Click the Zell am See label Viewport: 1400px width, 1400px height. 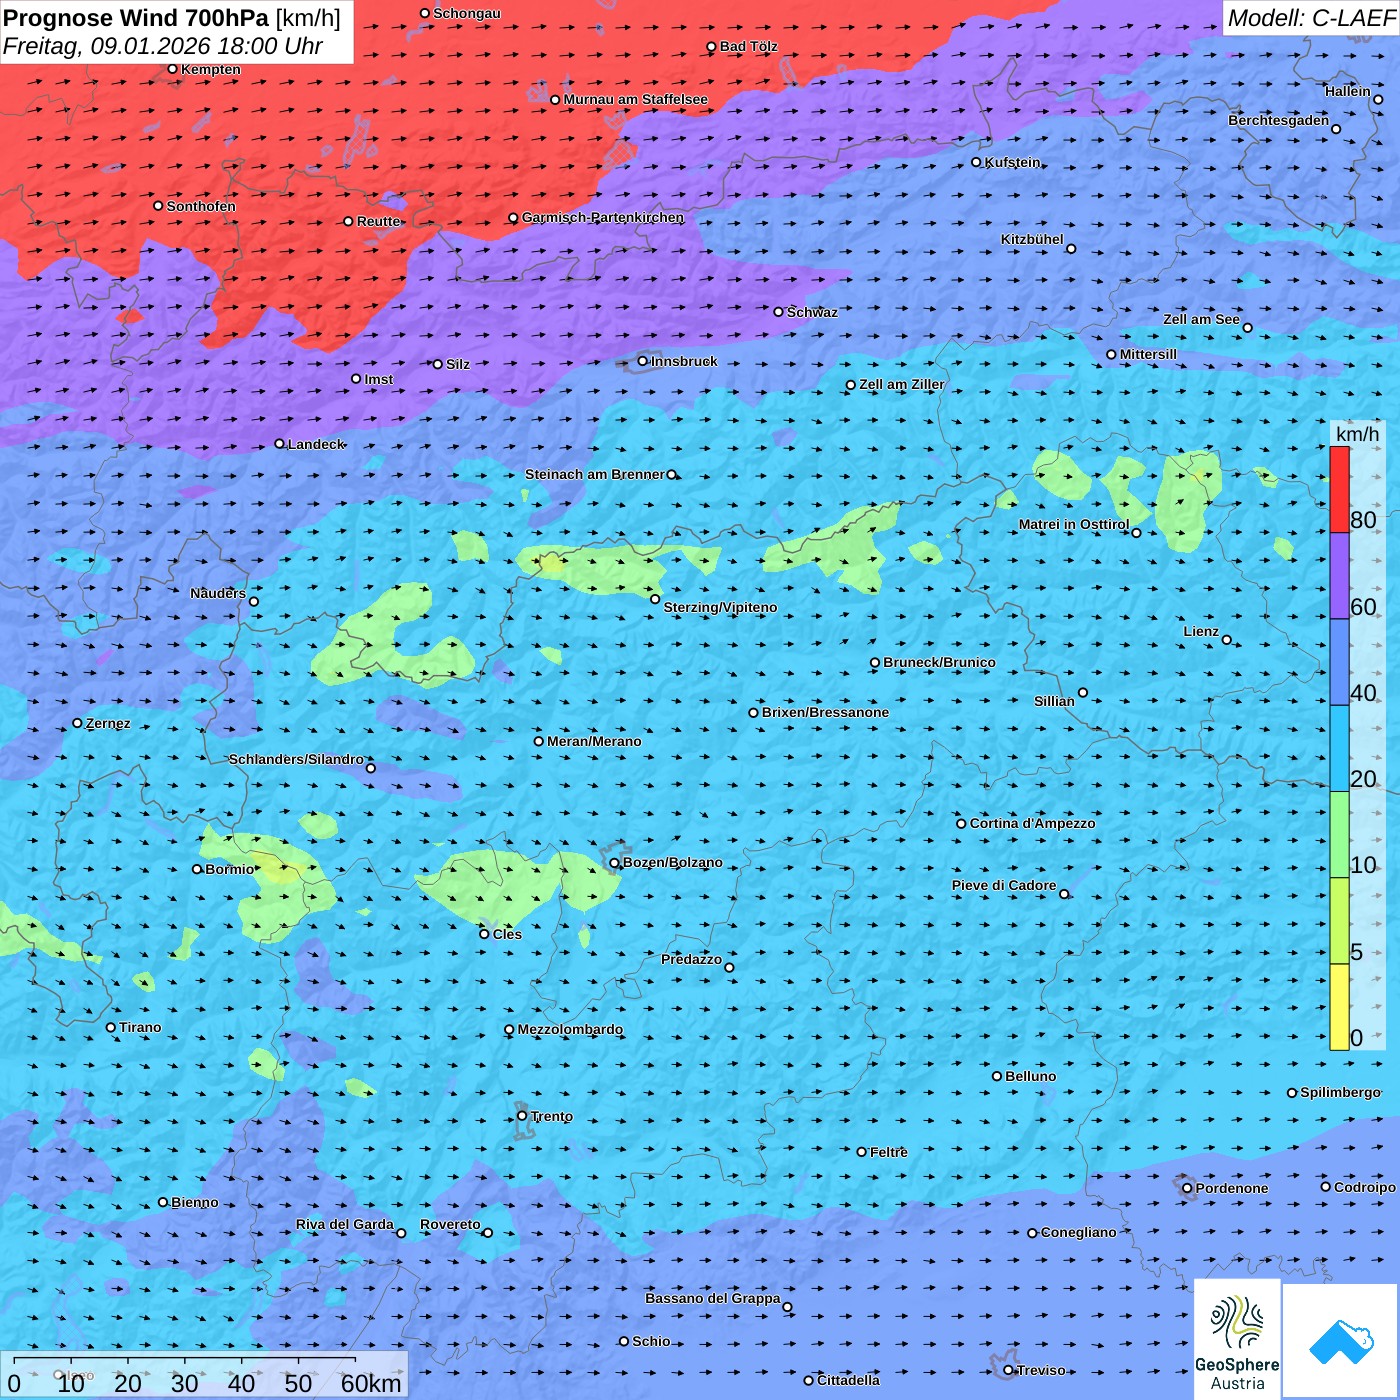click(x=1201, y=319)
